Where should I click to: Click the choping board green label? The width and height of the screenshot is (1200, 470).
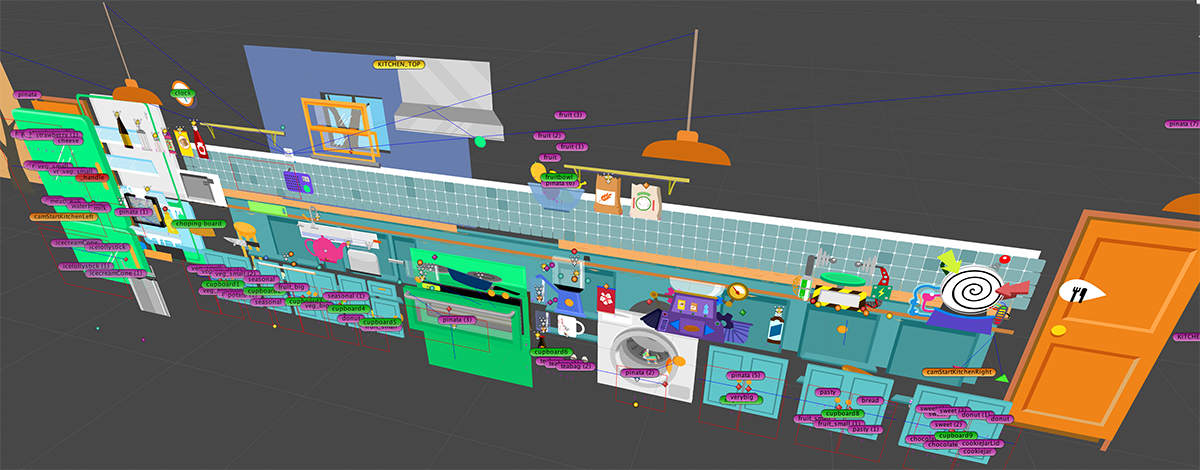[197, 224]
